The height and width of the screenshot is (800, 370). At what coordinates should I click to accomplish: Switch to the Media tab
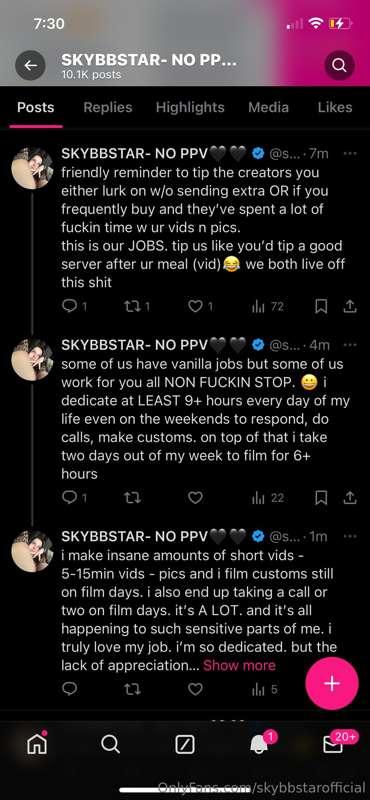268,107
